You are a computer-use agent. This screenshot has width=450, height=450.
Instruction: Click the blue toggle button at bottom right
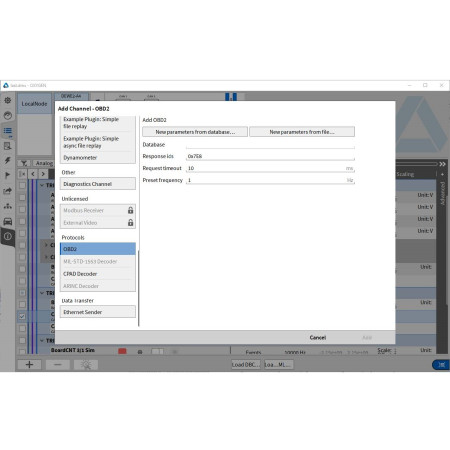click(441, 365)
